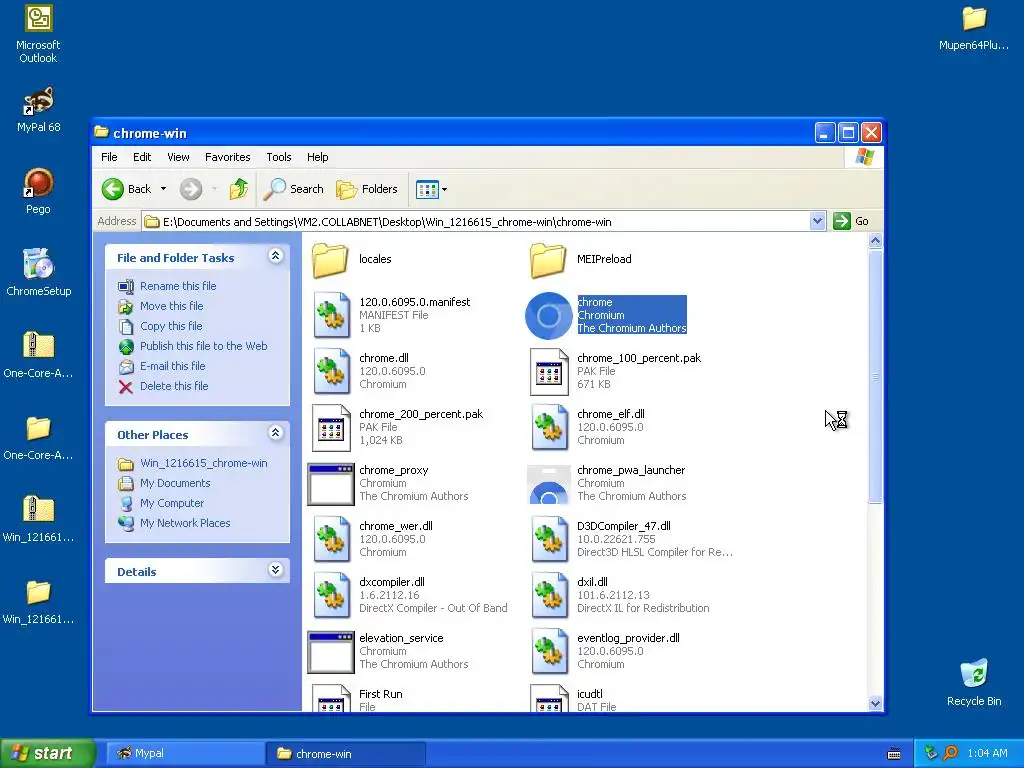Viewport: 1024px width, 768px height.
Task: Open the Windows start button
Action: coord(48,753)
